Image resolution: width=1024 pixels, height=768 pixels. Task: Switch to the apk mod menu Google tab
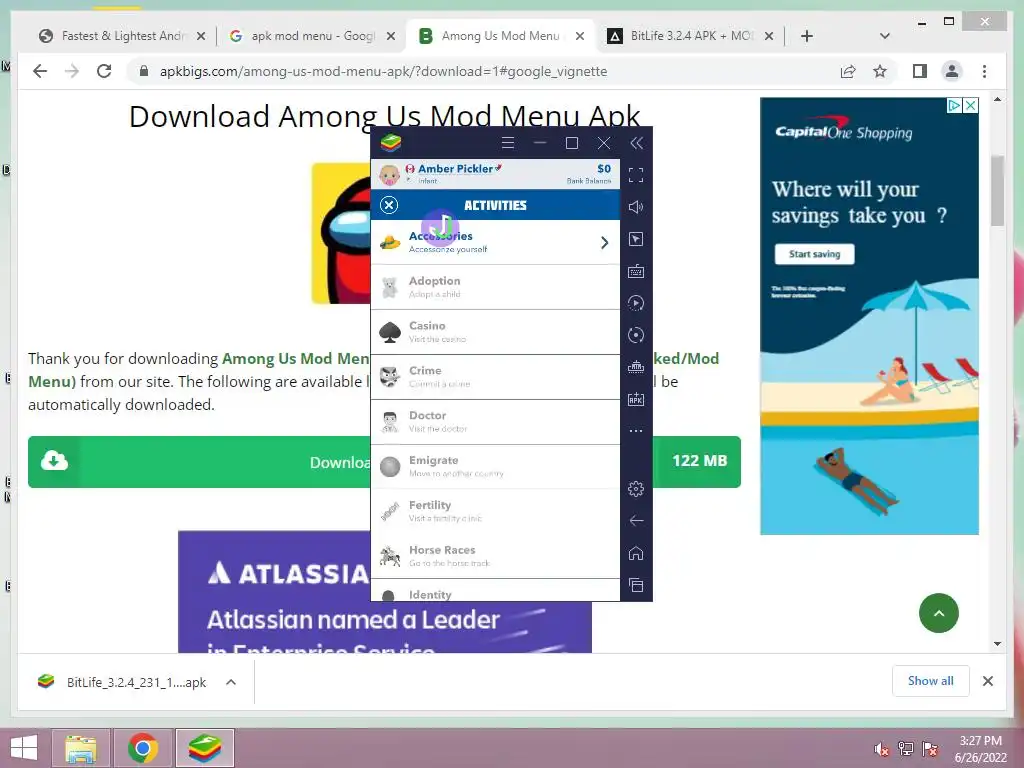312,36
